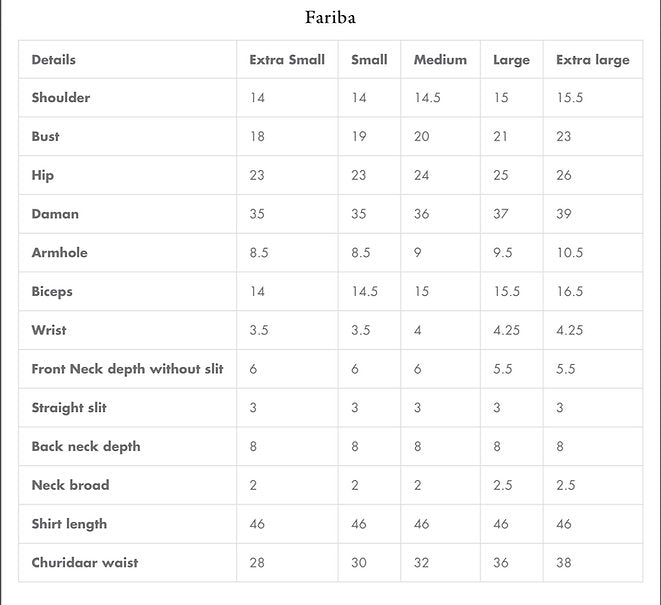Select the Small column header

tap(369, 60)
